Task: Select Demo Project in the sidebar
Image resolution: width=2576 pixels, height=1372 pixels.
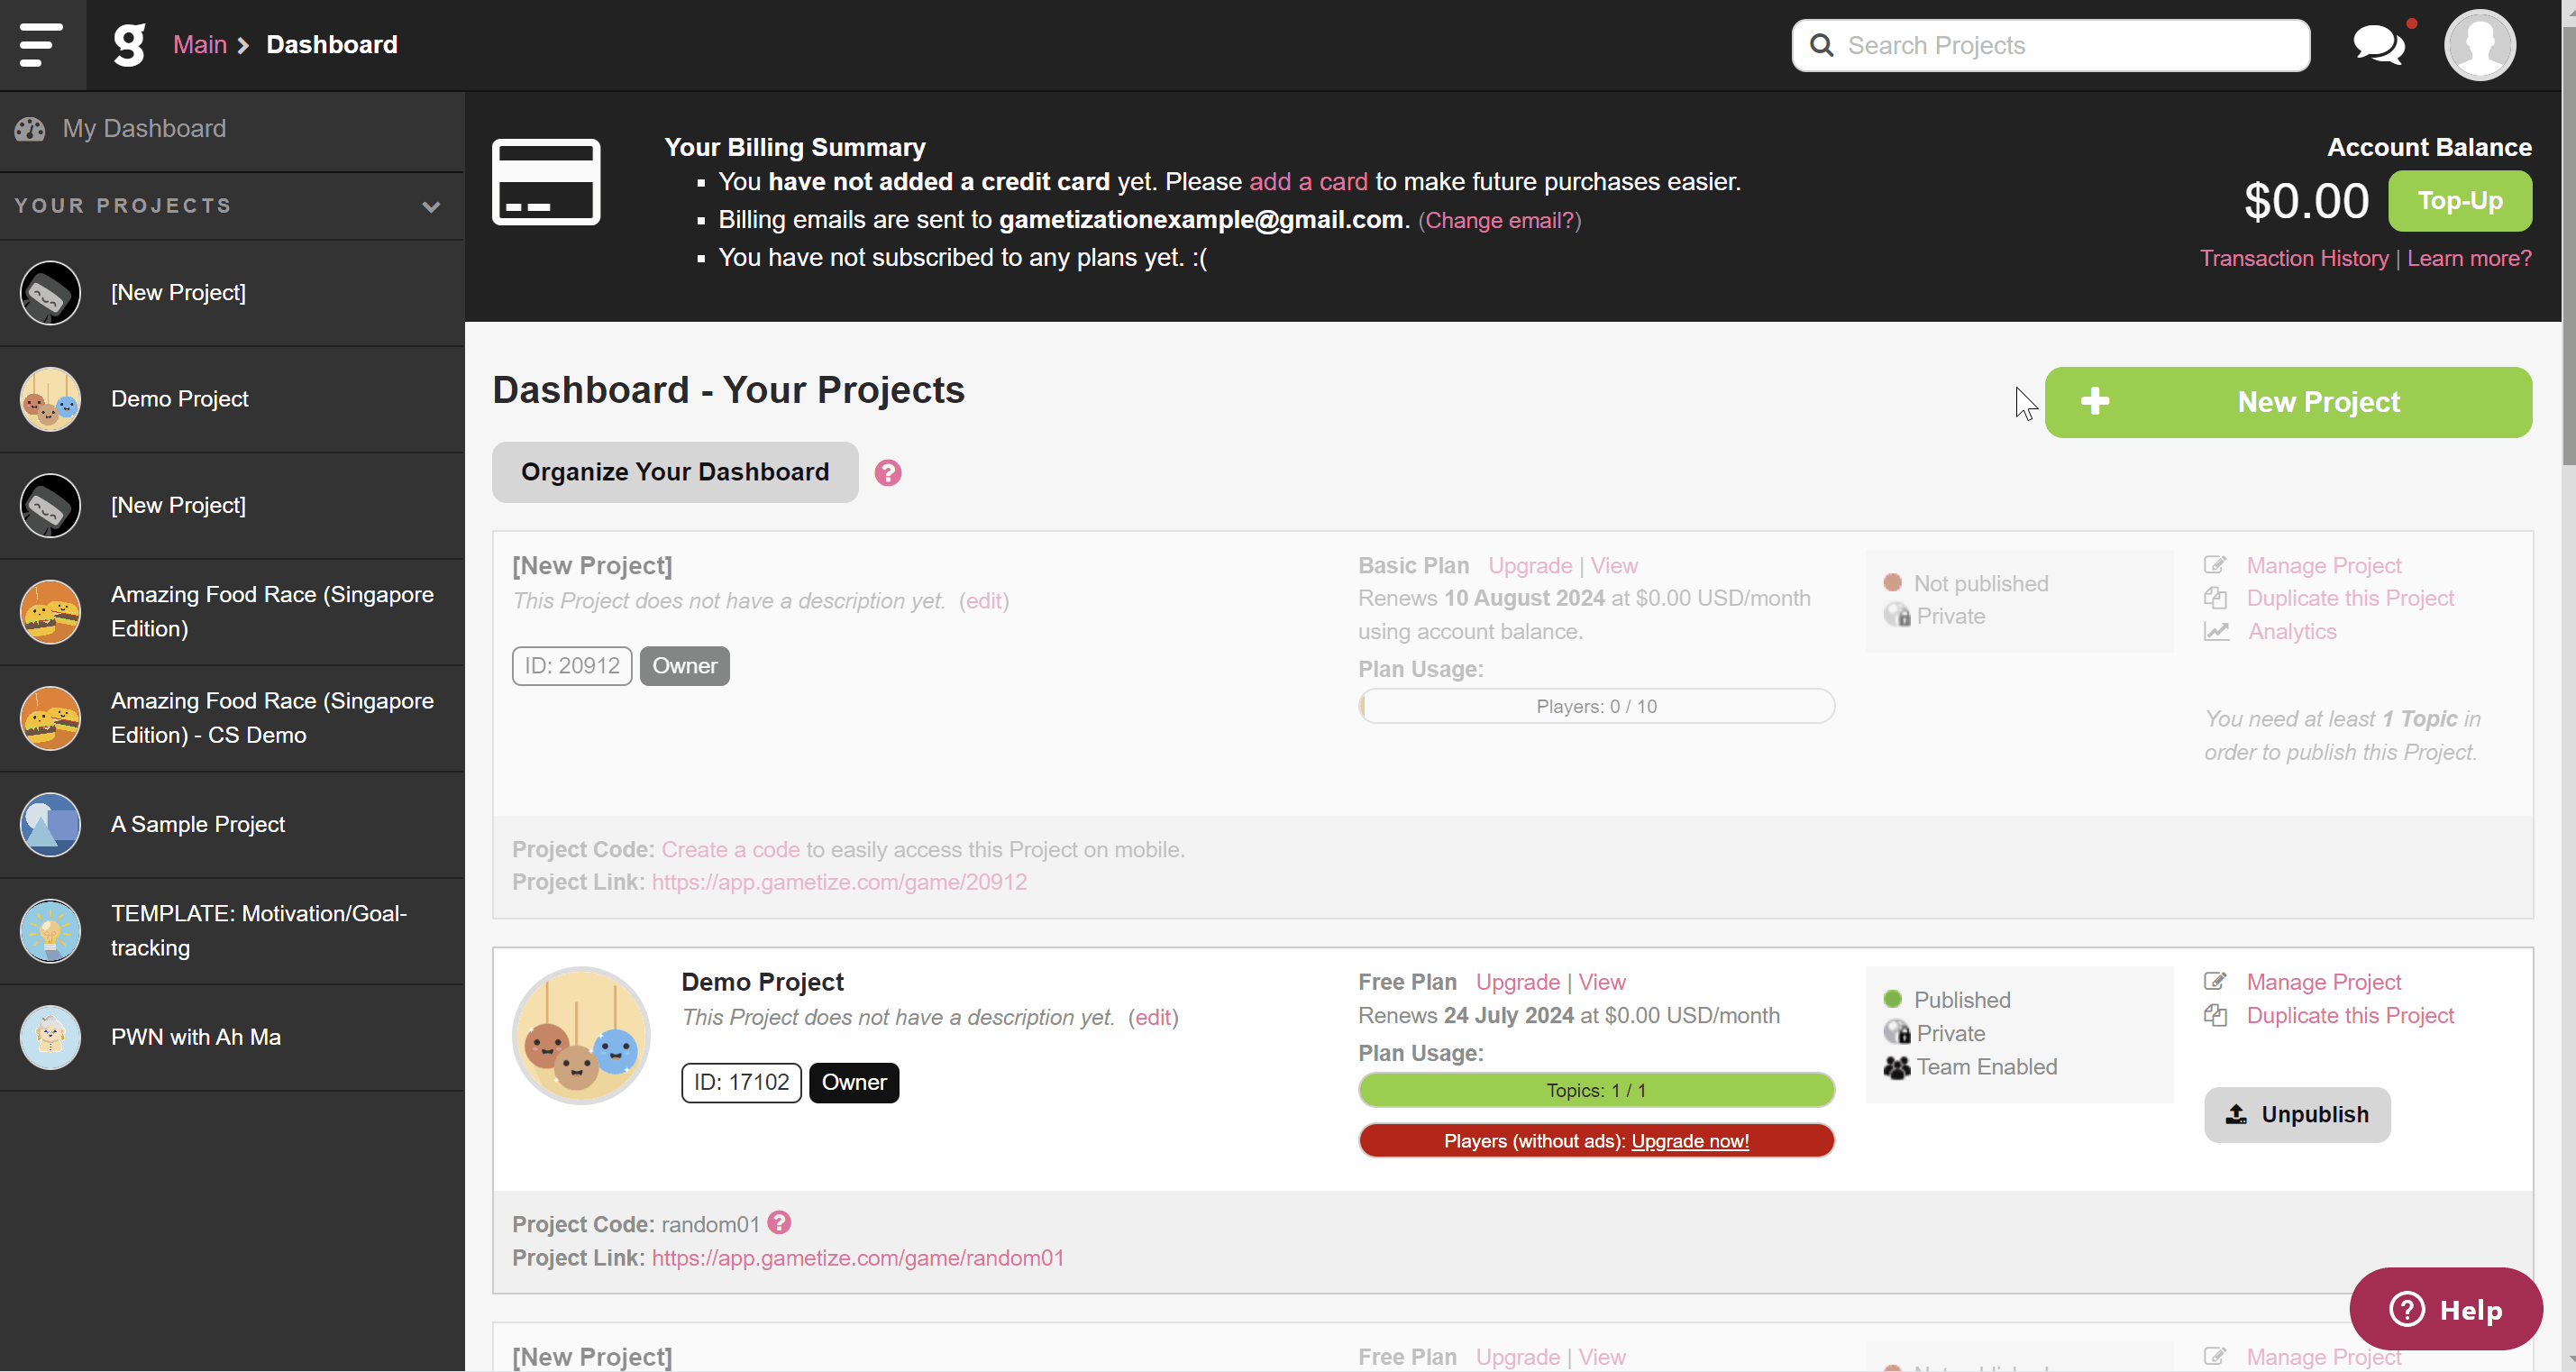Action: point(232,399)
